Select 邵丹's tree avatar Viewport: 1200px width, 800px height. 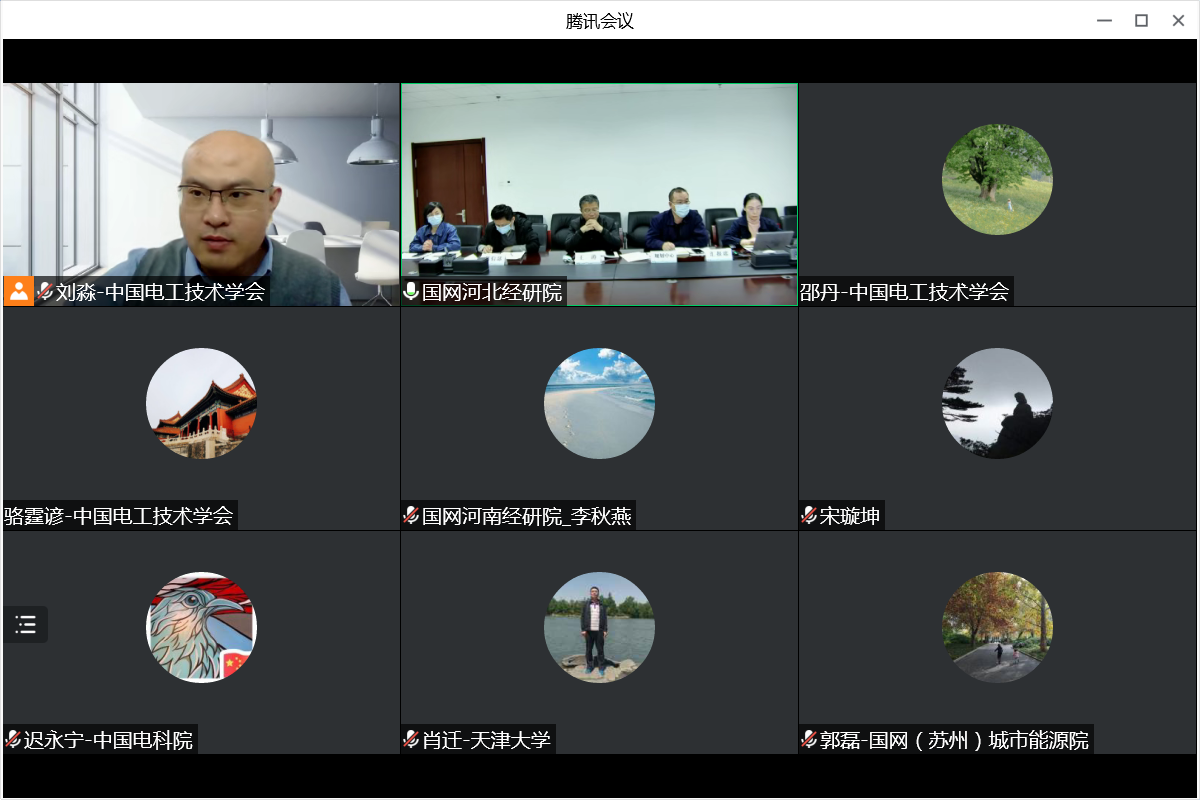997,180
